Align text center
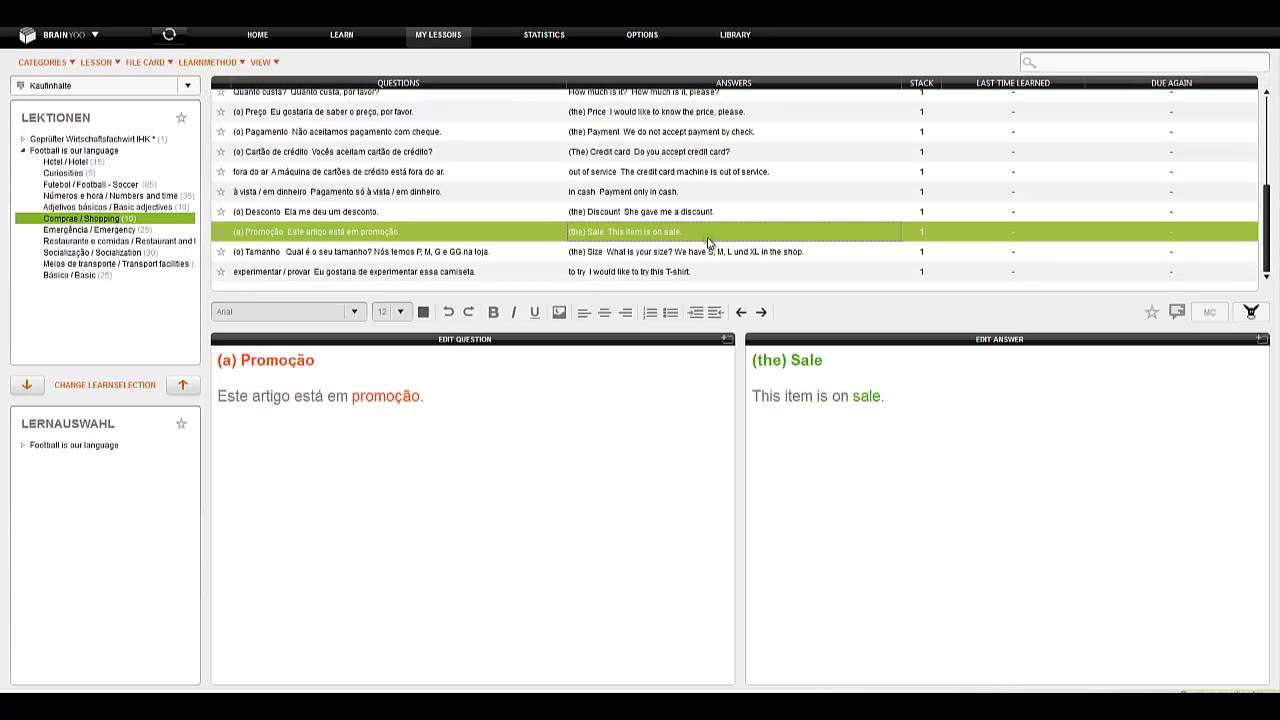The image size is (1280, 720). tap(604, 312)
